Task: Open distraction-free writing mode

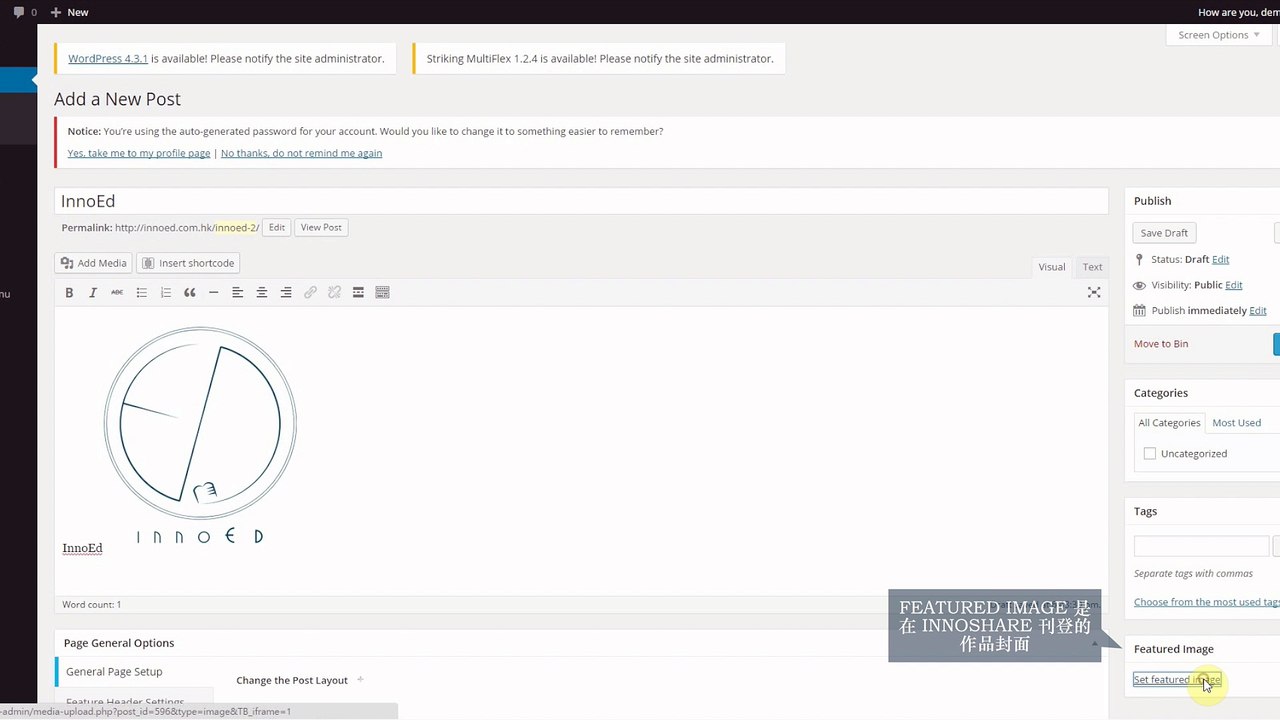Action: (1094, 292)
